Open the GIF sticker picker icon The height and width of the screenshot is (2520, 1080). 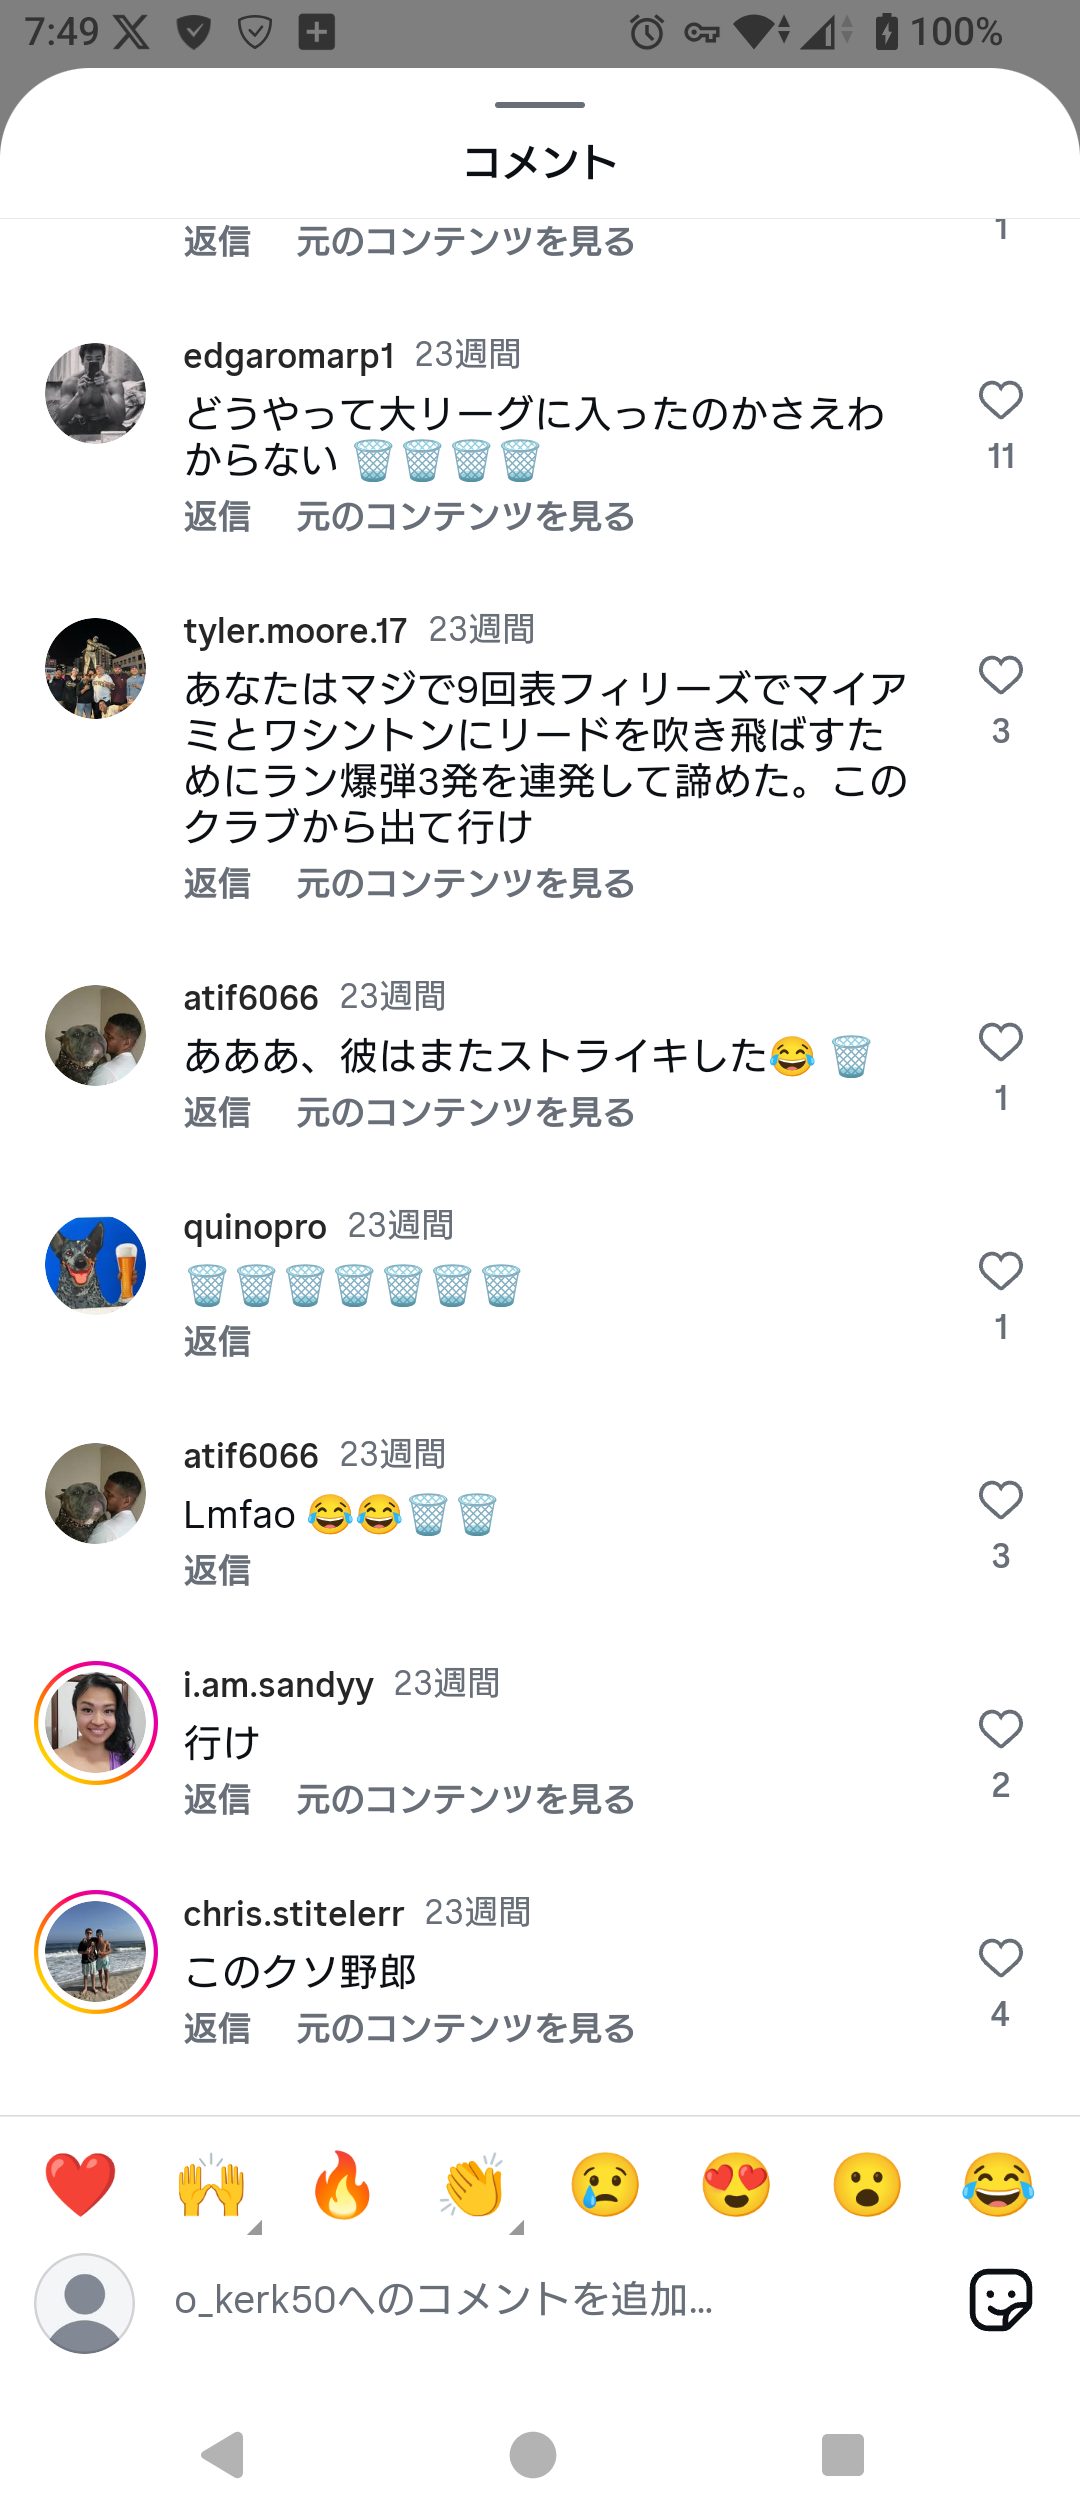pyautogui.click(x=1000, y=2300)
